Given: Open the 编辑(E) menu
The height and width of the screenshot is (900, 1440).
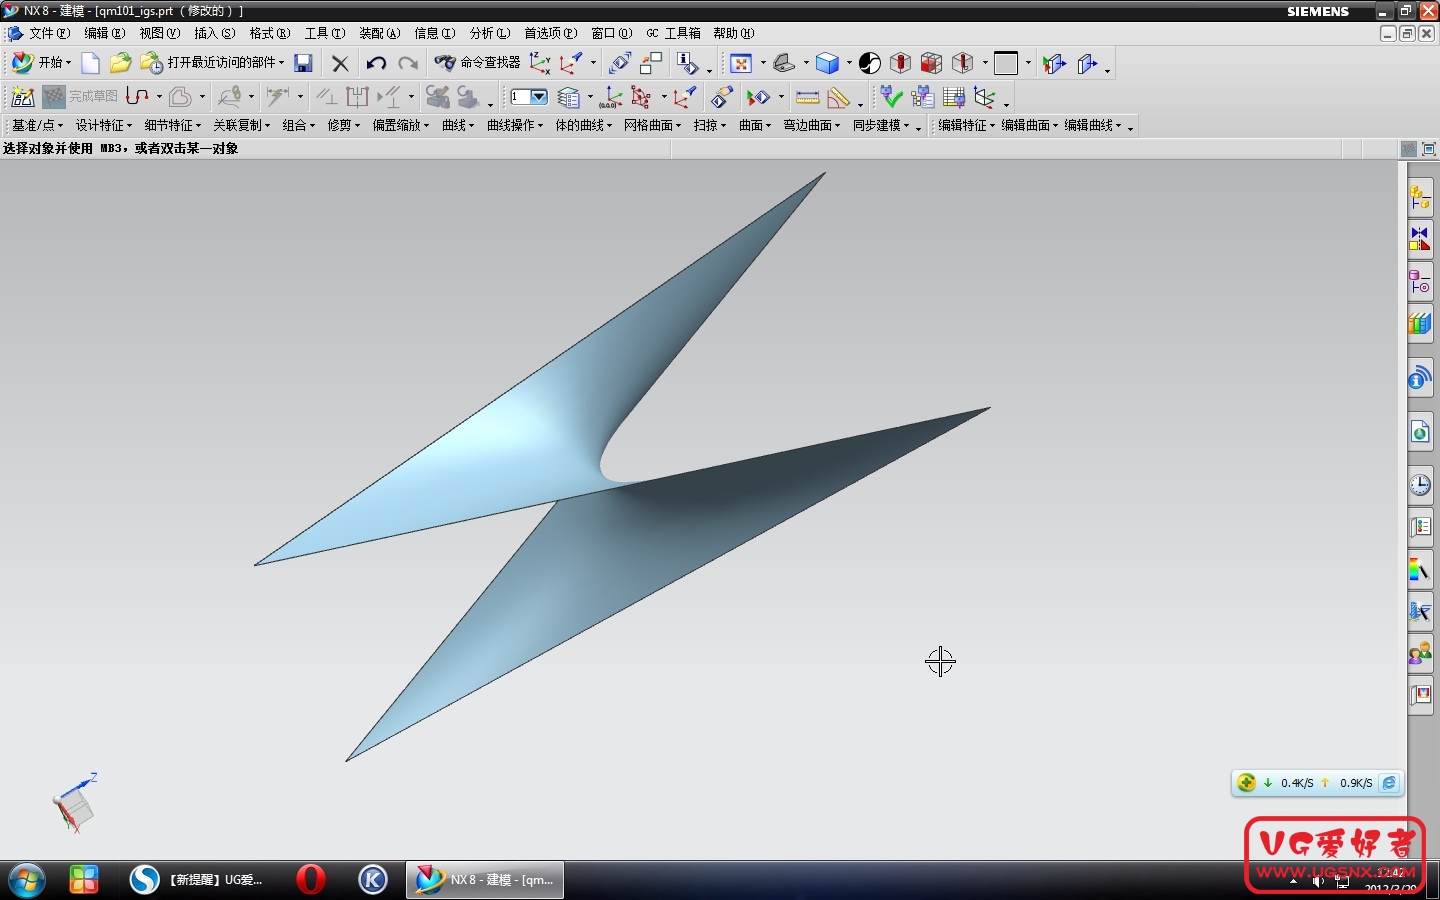Looking at the screenshot, I should coord(104,33).
